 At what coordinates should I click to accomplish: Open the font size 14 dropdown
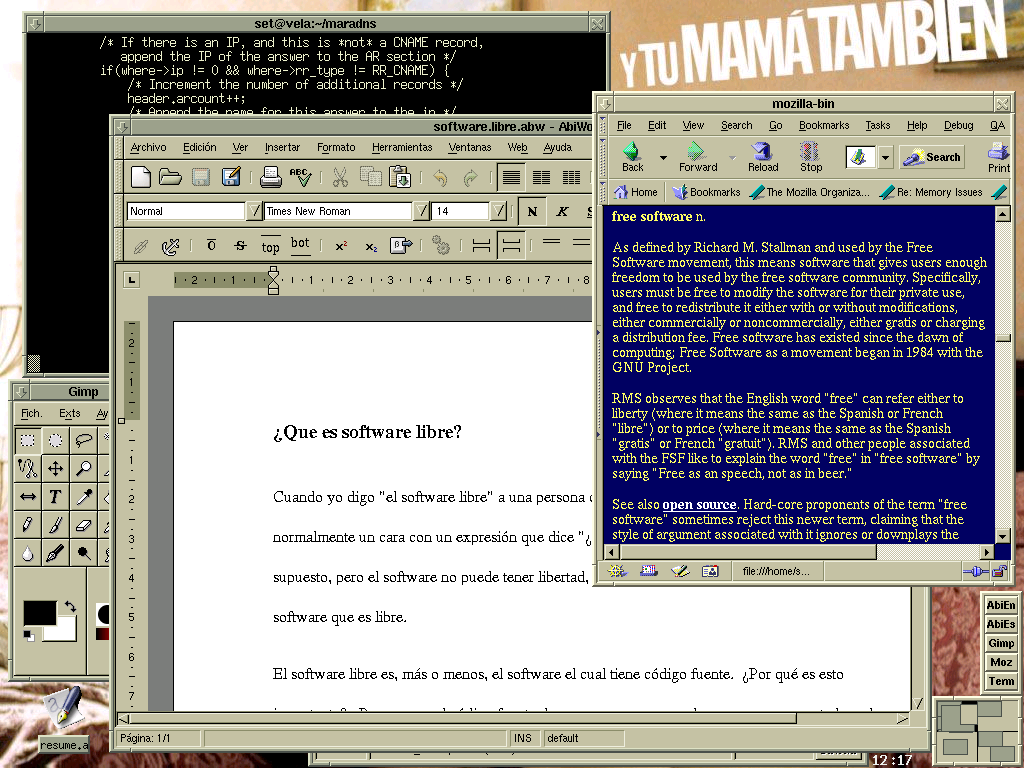[499, 211]
